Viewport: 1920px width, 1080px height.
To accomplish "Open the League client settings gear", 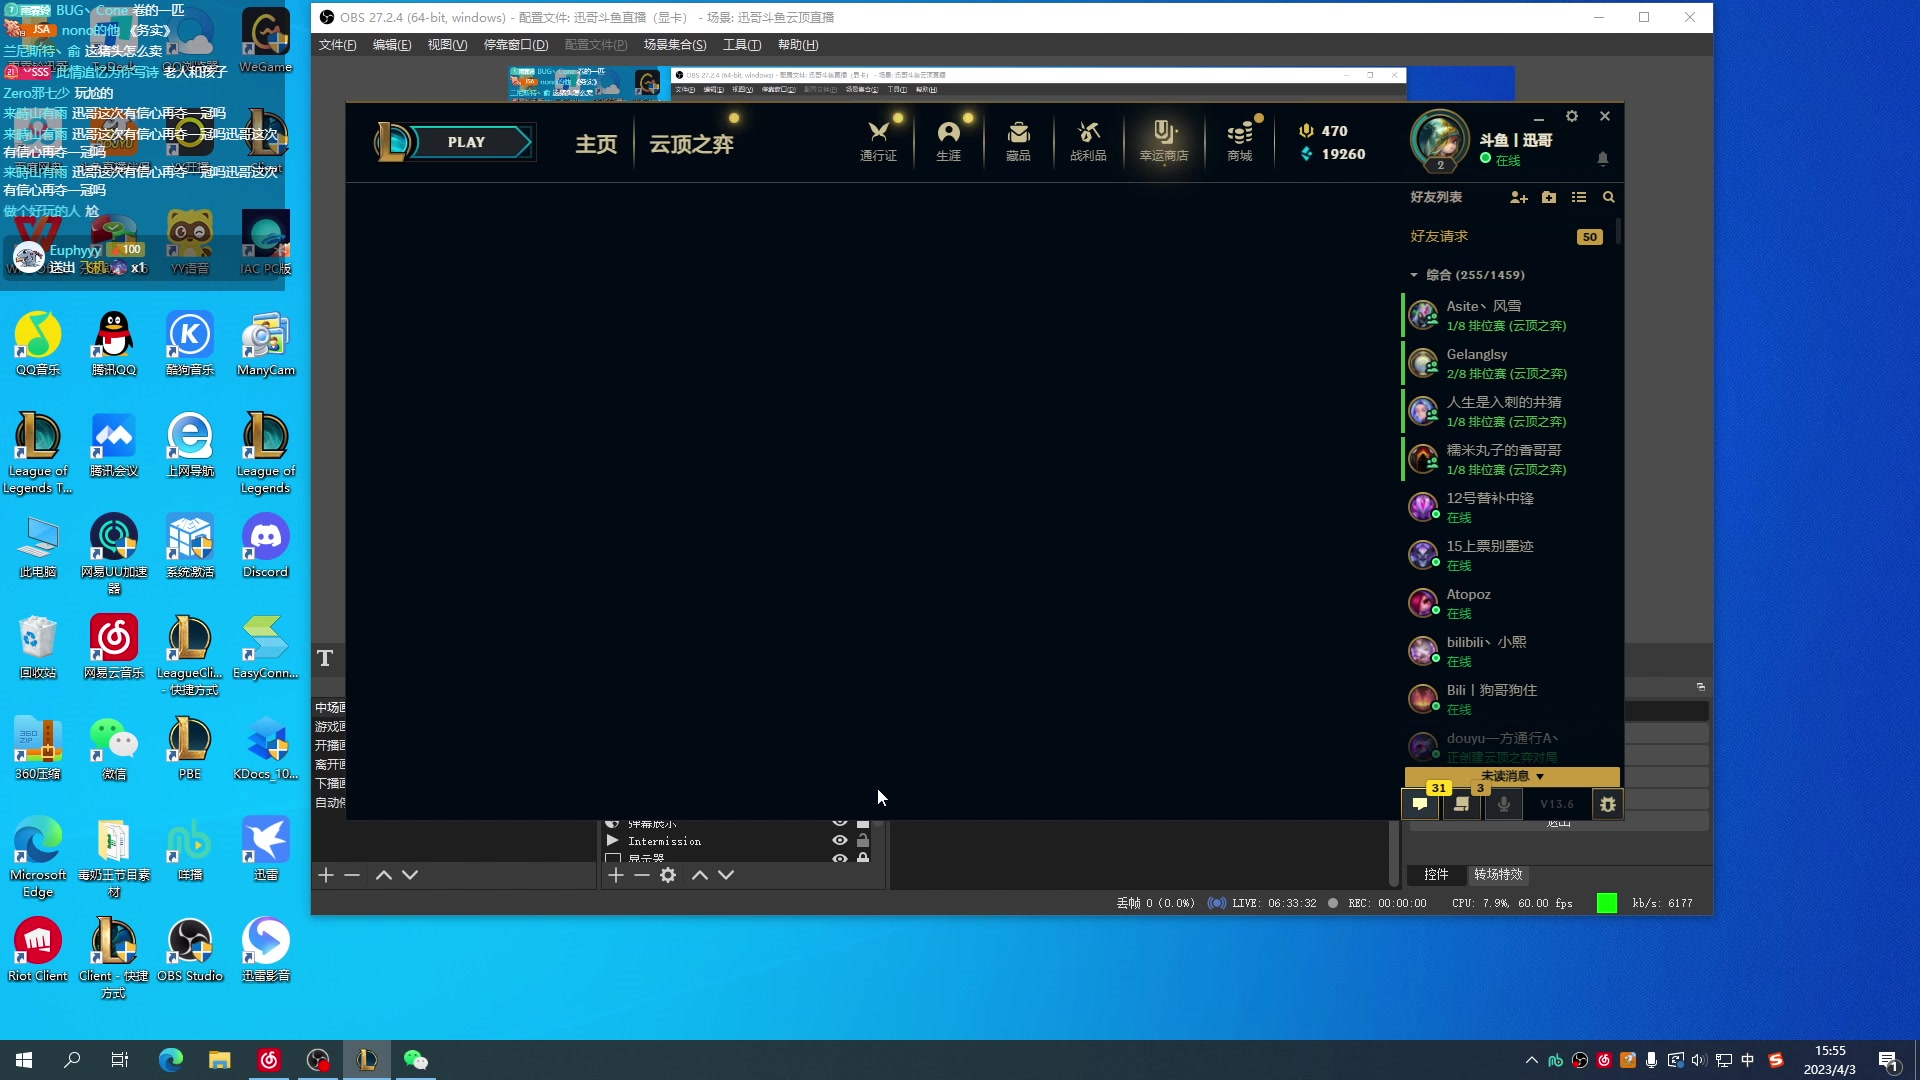I will pyautogui.click(x=1572, y=116).
